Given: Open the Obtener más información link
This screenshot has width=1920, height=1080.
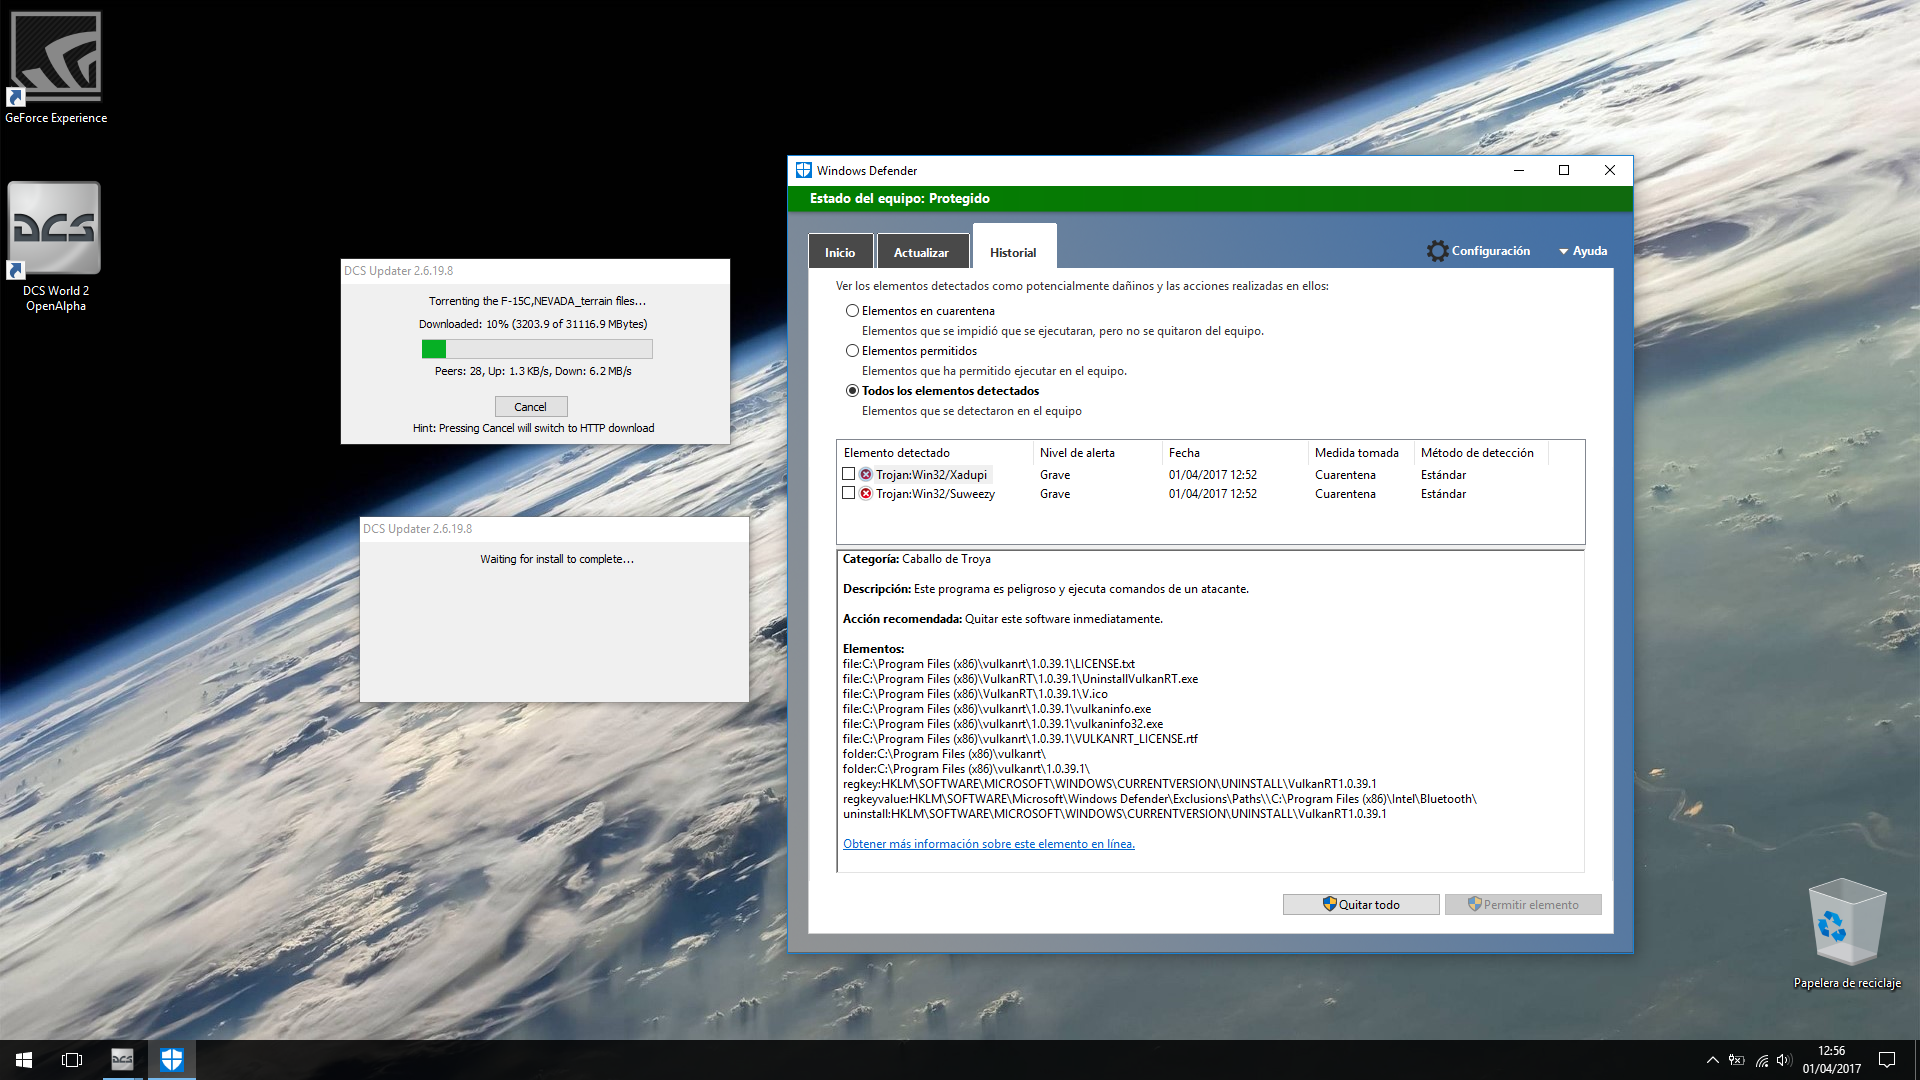Looking at the screenshot, I should (989, 844).
